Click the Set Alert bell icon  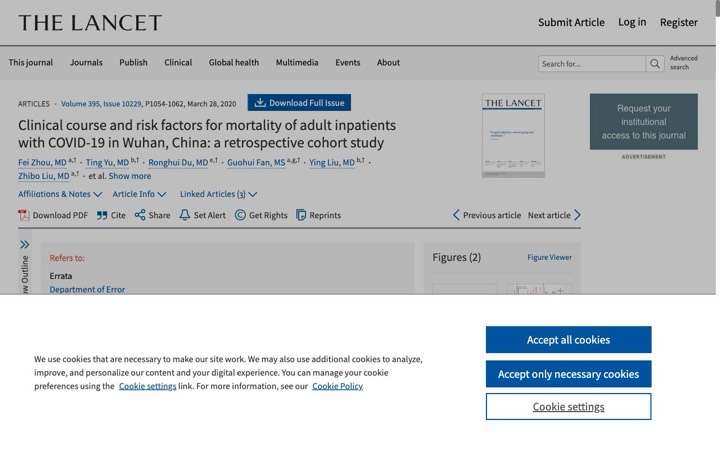click(x=185, y=215)
